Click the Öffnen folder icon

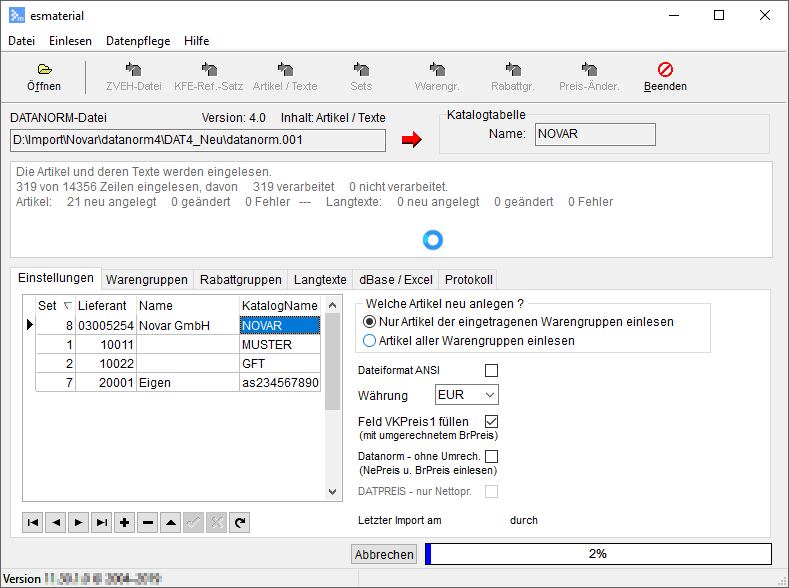click(x=44, y=69)
